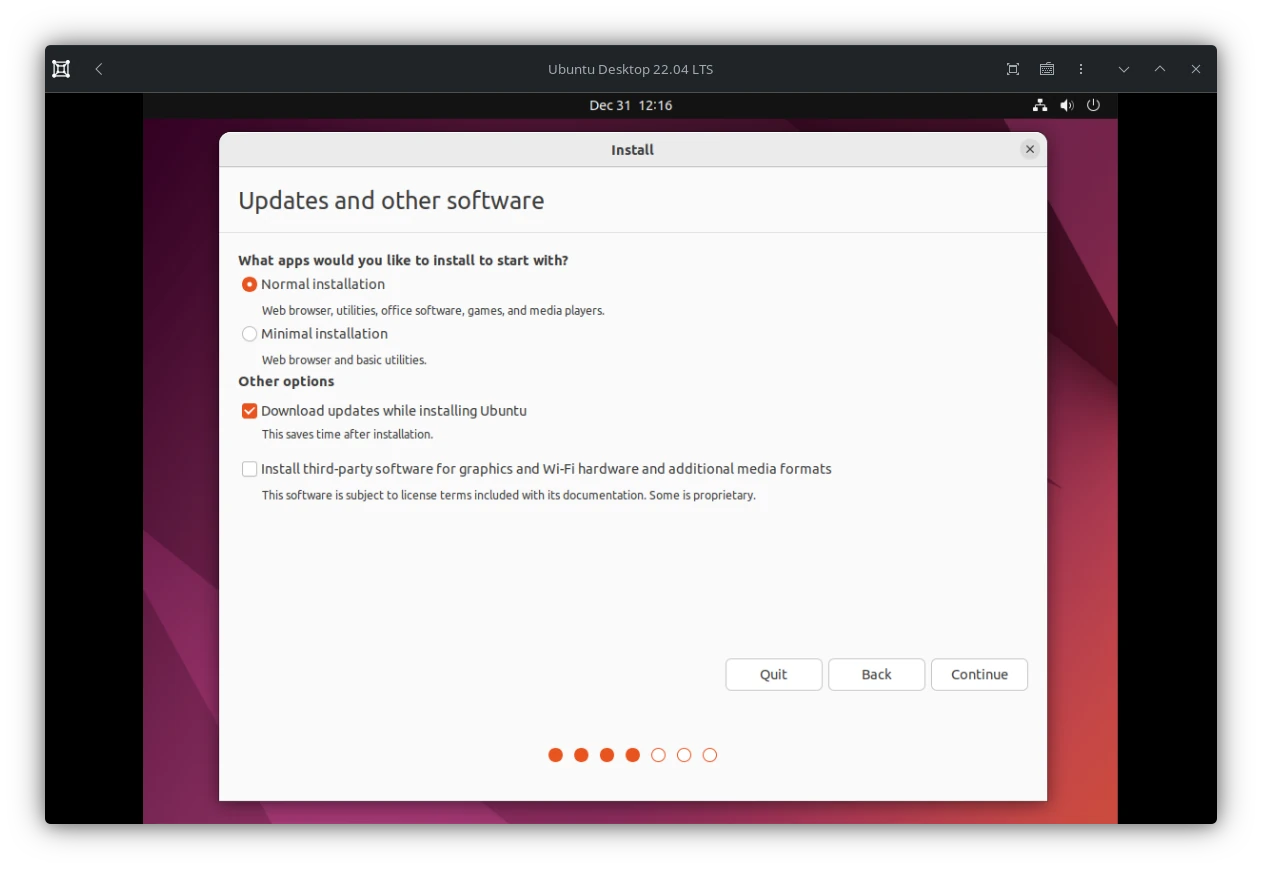This screenshot has height=869, width=1262.
Task: Open the power icon in the top bar
Action: 1093,105
